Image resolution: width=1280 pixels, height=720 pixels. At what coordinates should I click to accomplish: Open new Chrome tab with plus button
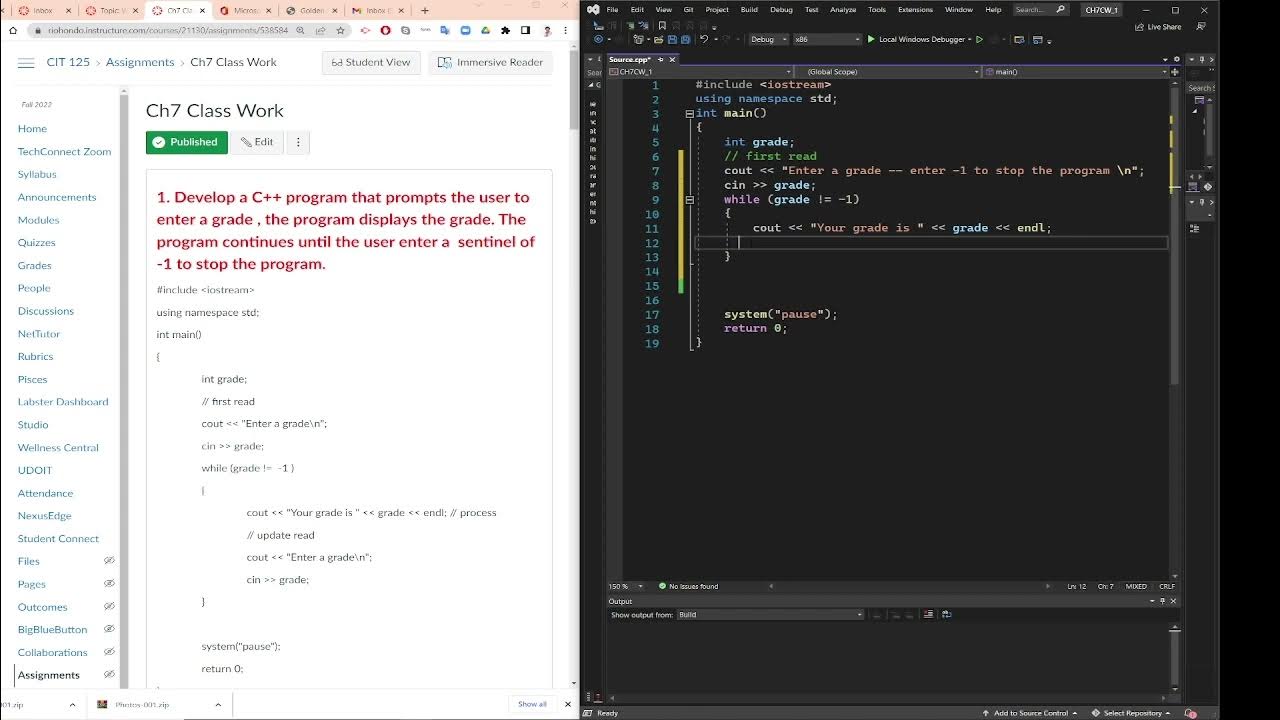(x=424, y=10)
